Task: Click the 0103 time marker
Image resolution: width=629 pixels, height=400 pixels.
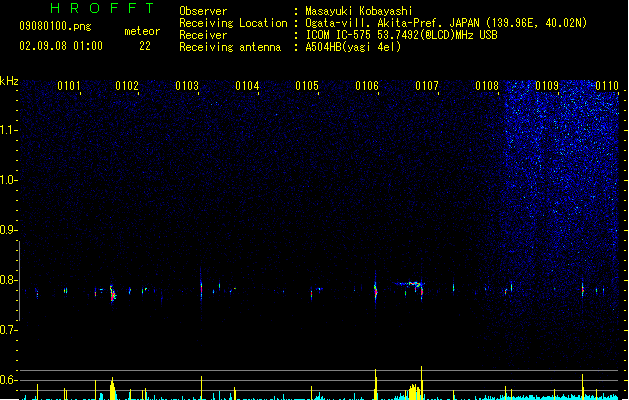Action: (187, 86)
